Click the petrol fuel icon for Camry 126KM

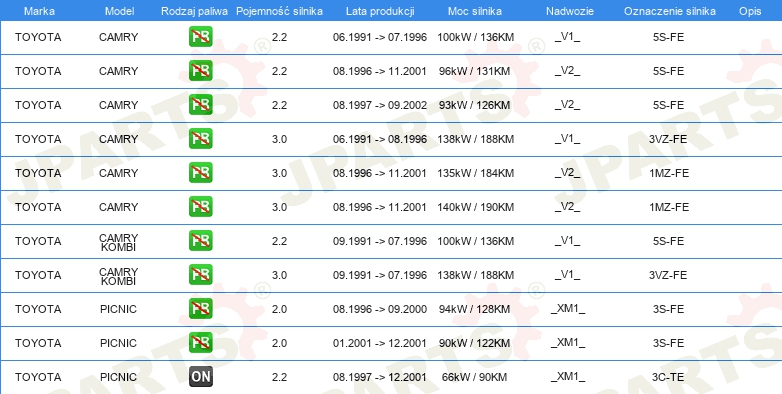(x=200, y=105)
